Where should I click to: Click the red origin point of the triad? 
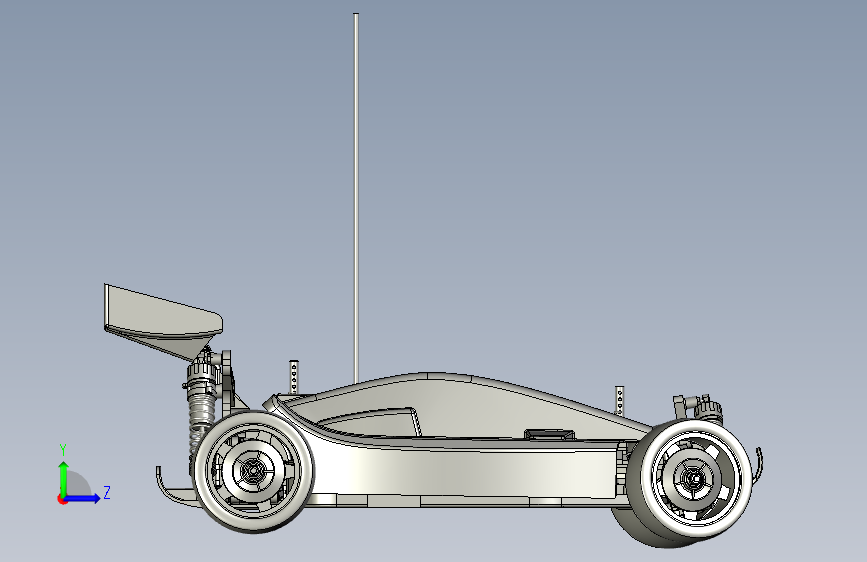[62, 499]
